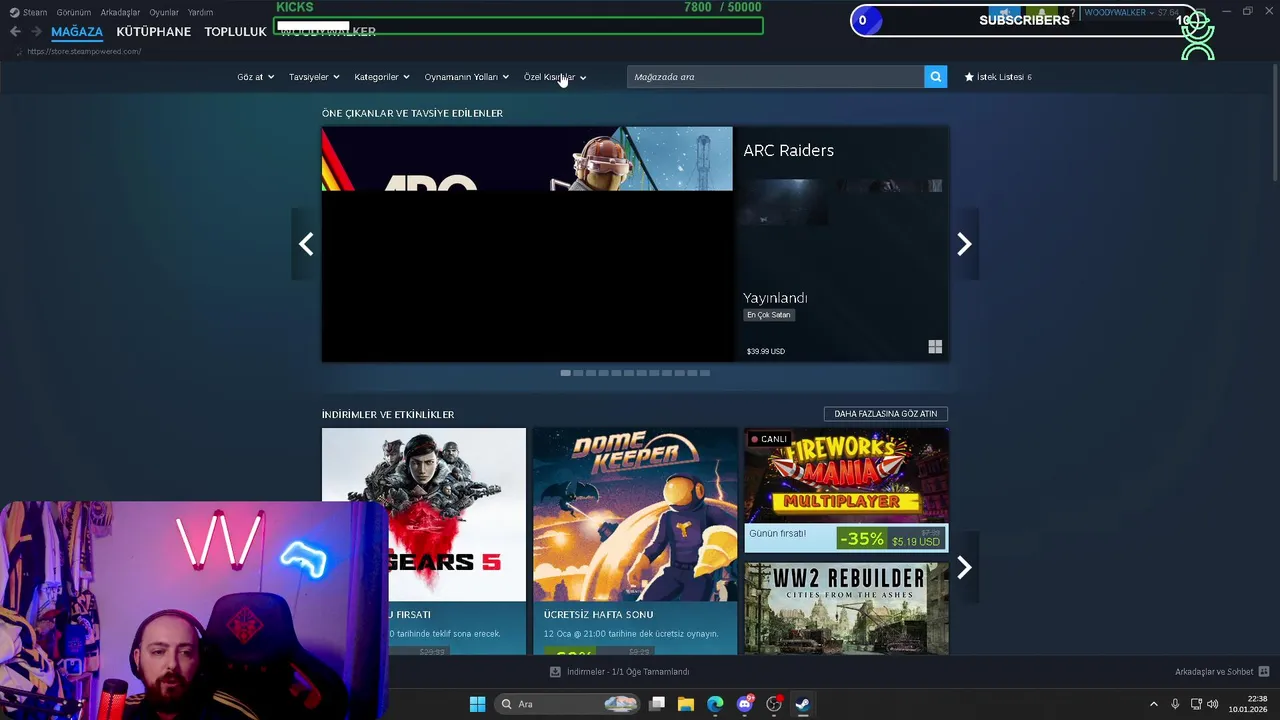Open Arkadaşlar ve Sohbet
This screenshot has width=1280, height=720.
[x=1214, y=672]
